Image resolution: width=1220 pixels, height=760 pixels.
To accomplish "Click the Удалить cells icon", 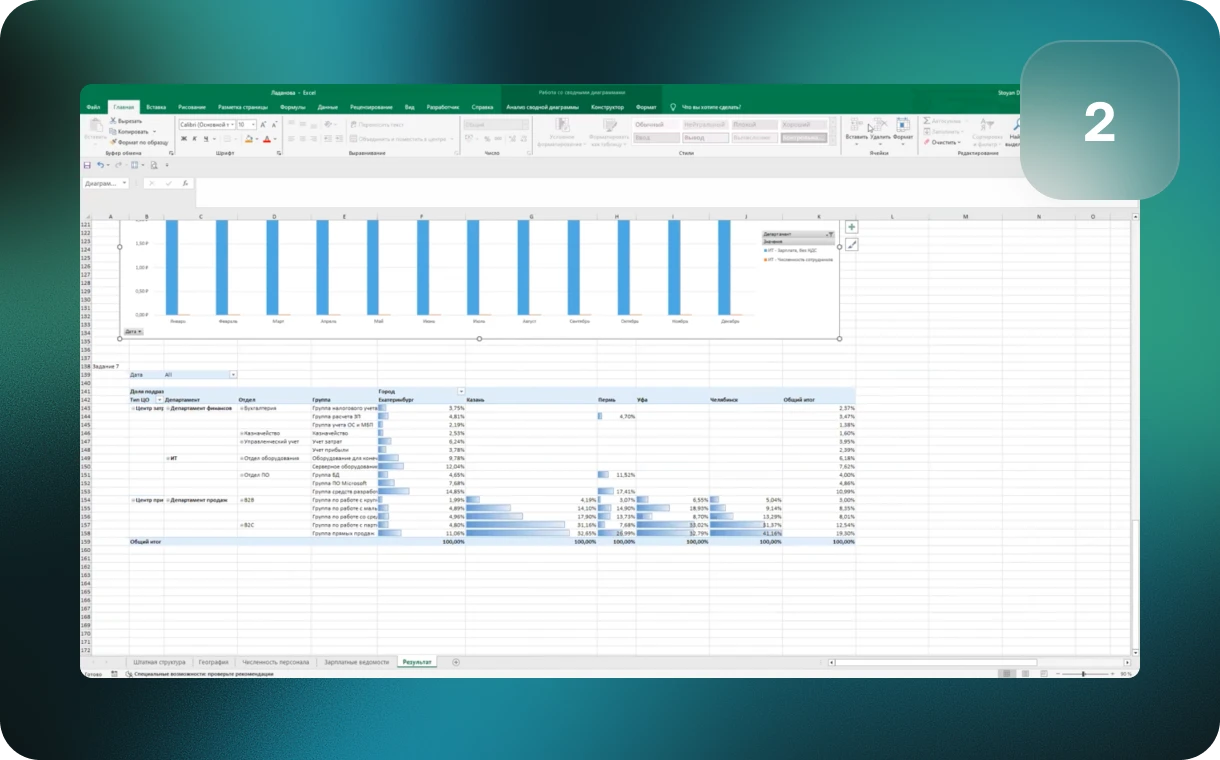I will (x=879, y=125).
